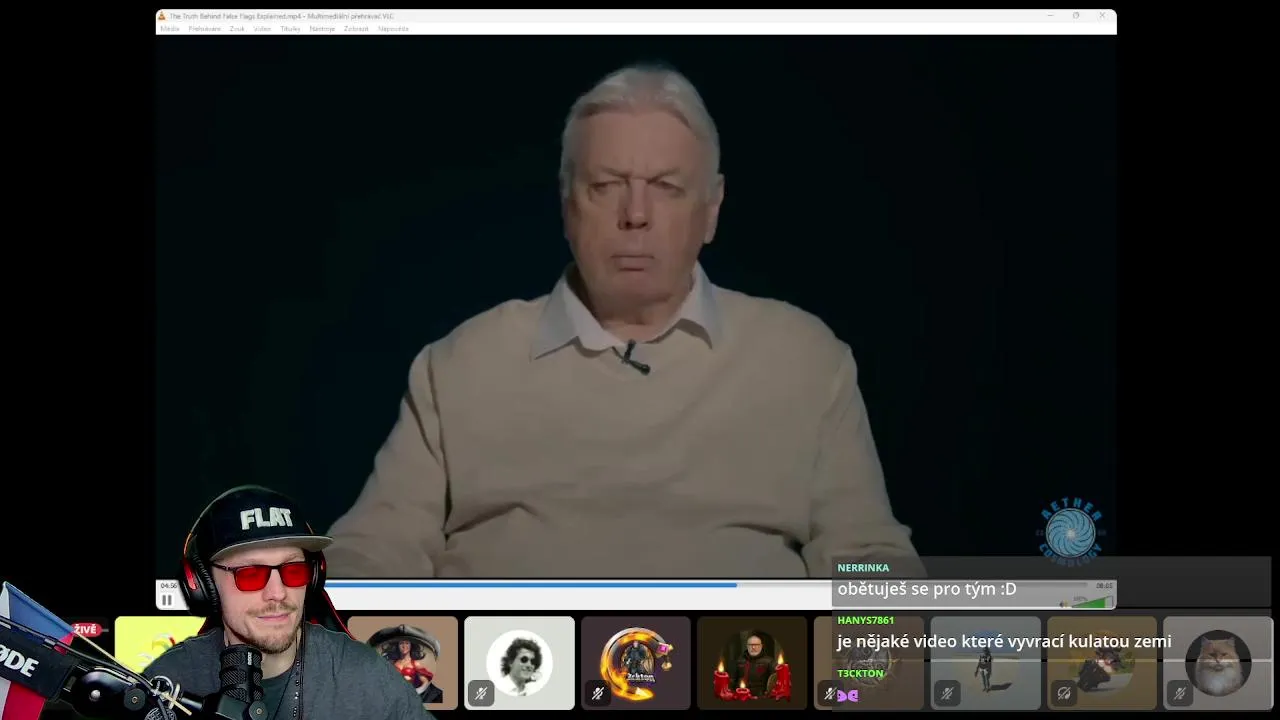Pause the VLC video playback
This screenshot has width=1280, height=720.
click(167, 600)
